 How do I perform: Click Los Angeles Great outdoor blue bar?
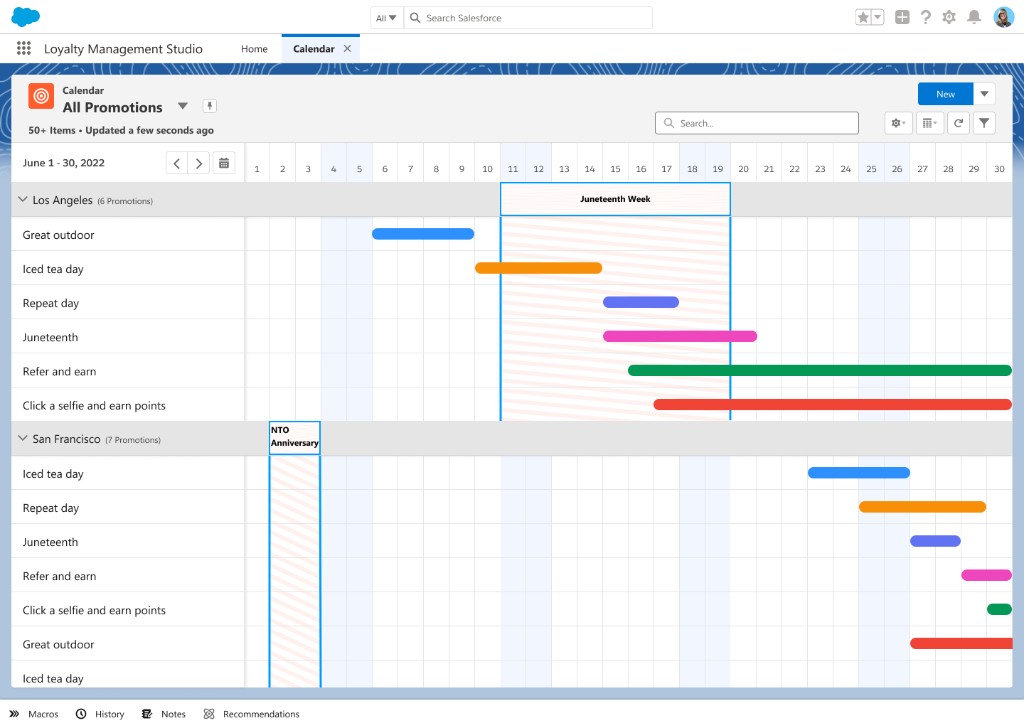tap(423, 234)
